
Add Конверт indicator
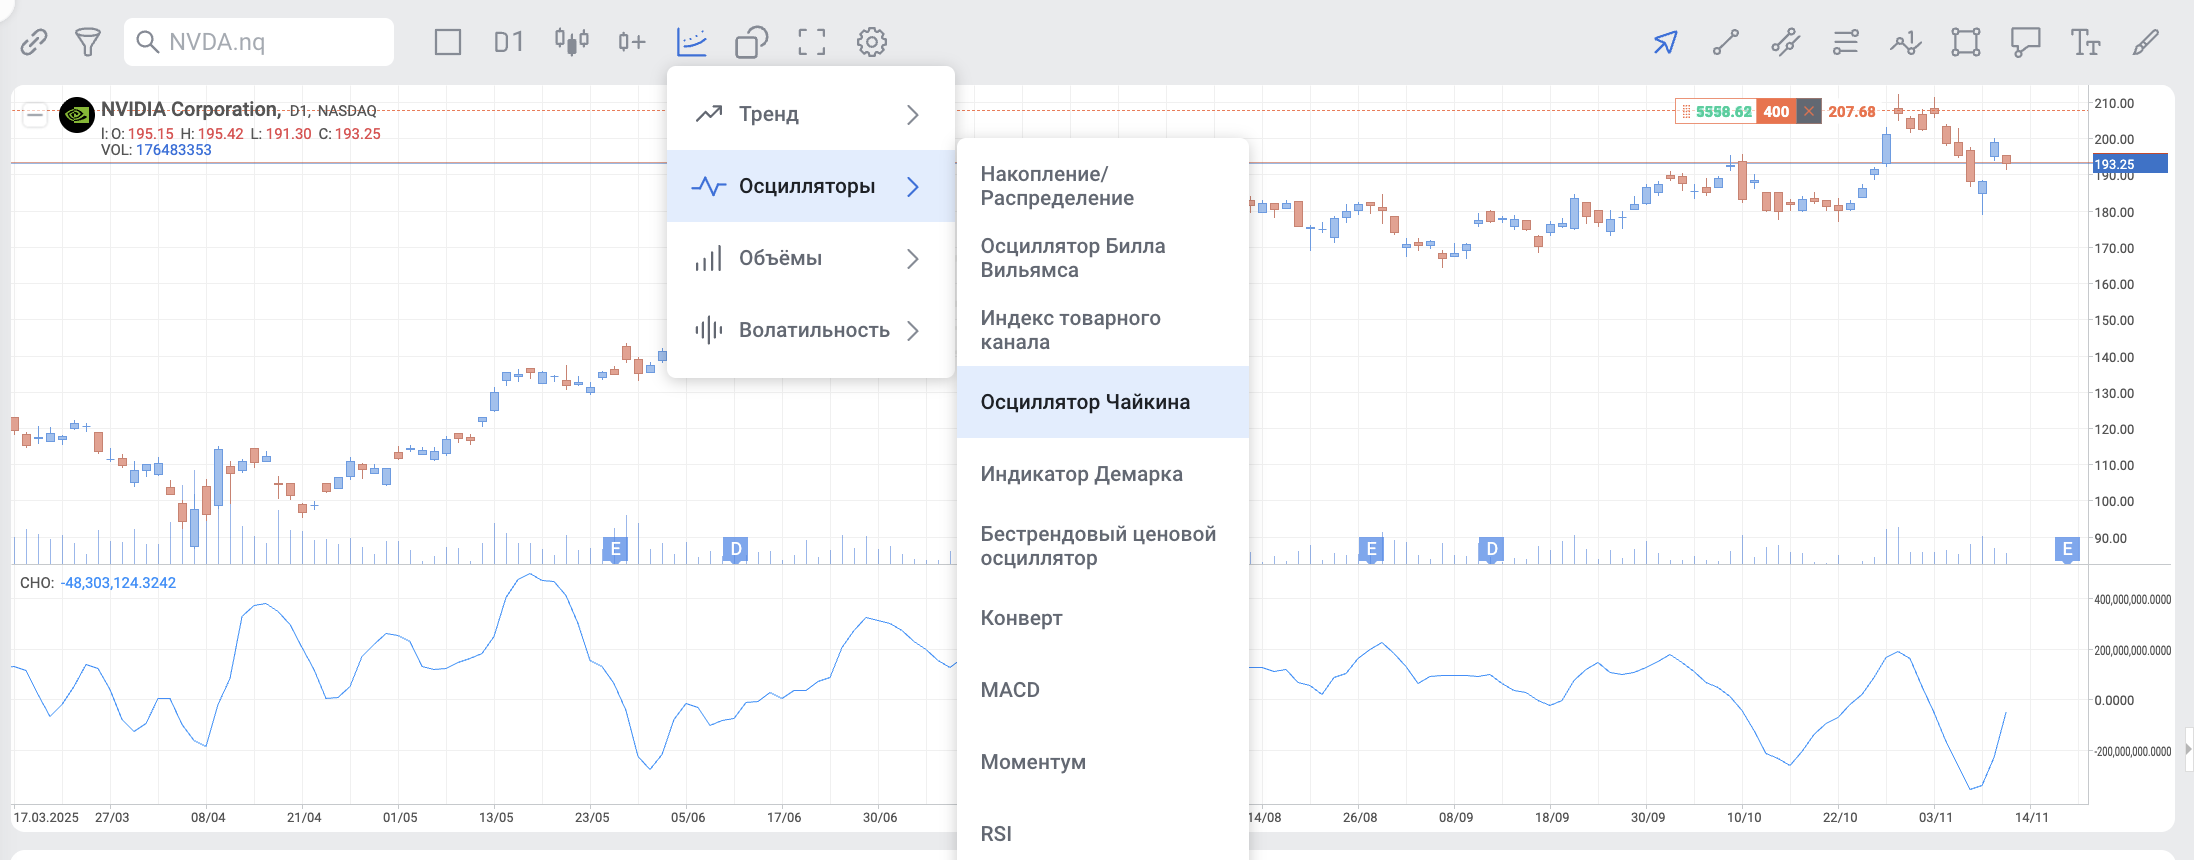pyautogui.click(x=1103, y=618)
